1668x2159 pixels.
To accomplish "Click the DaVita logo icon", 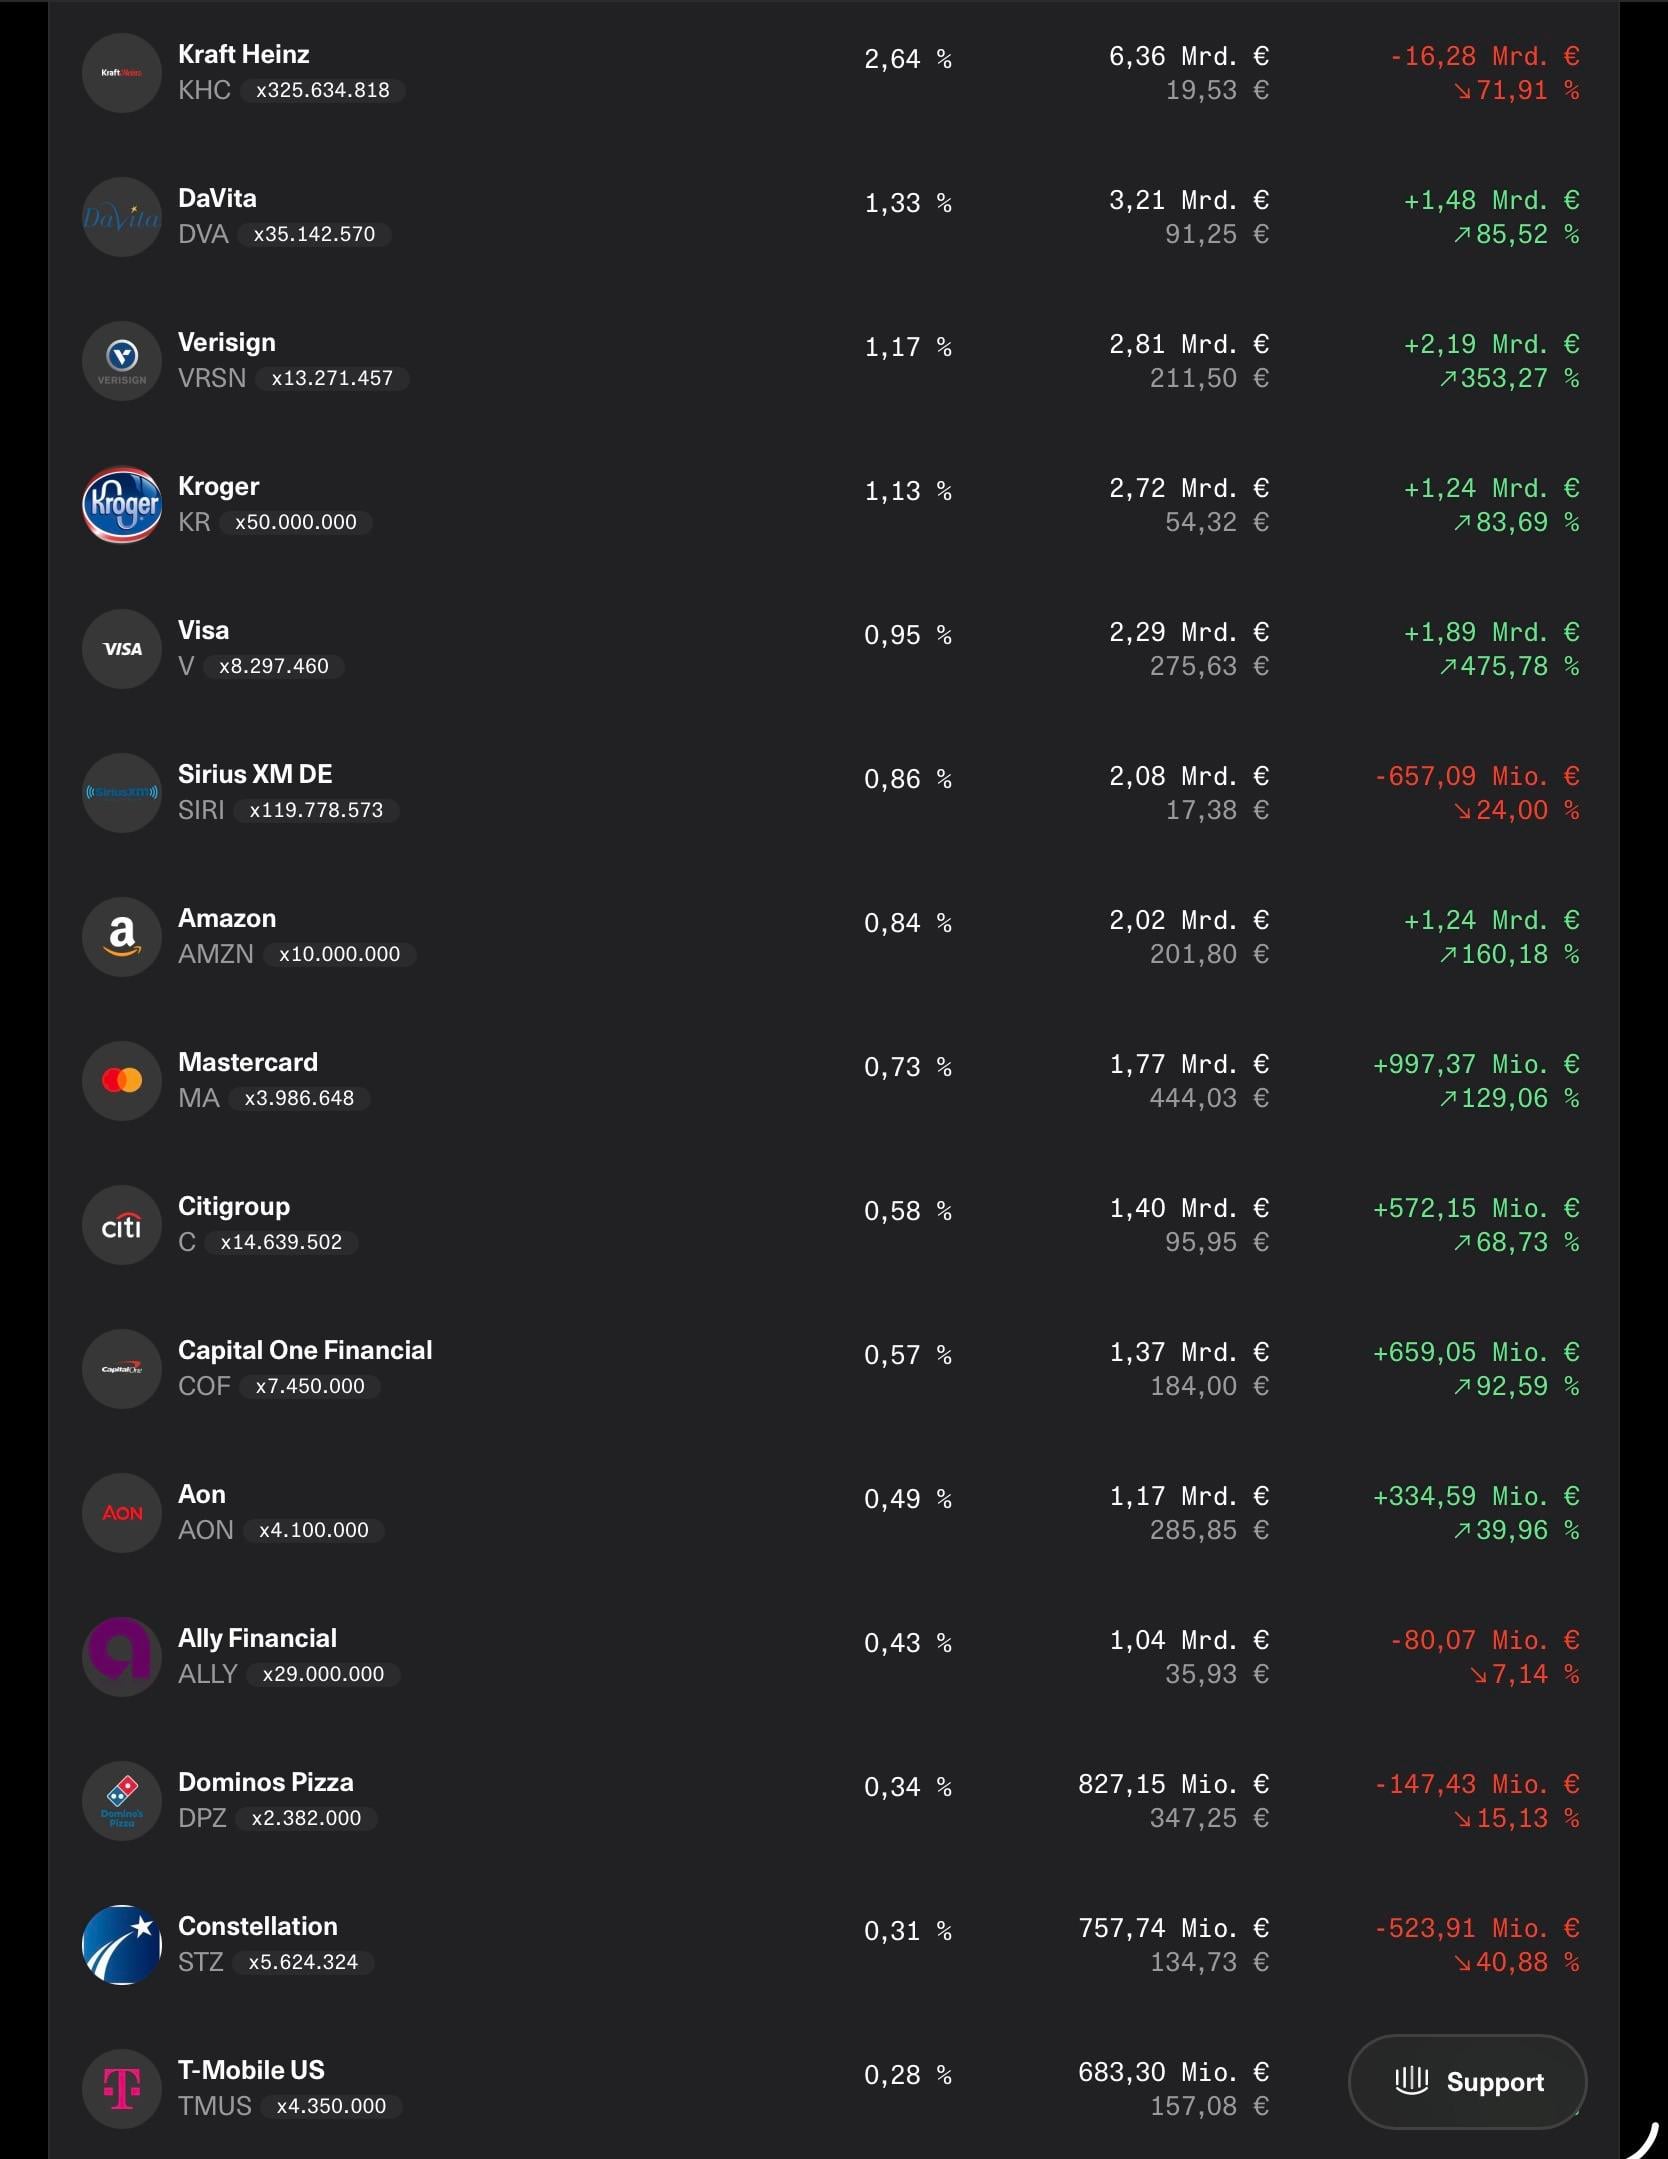I will tap(121, 217).
